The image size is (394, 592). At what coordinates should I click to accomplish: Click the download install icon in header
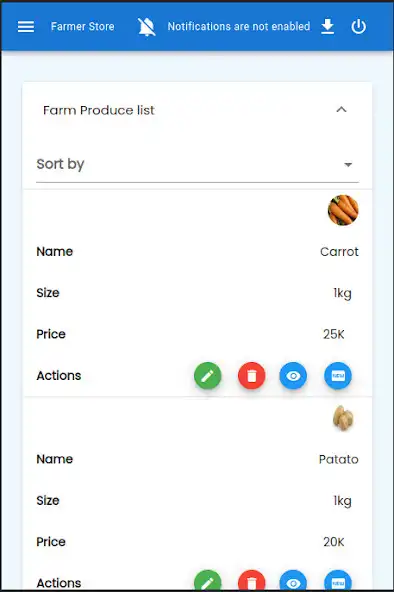[x=328, y=26]
